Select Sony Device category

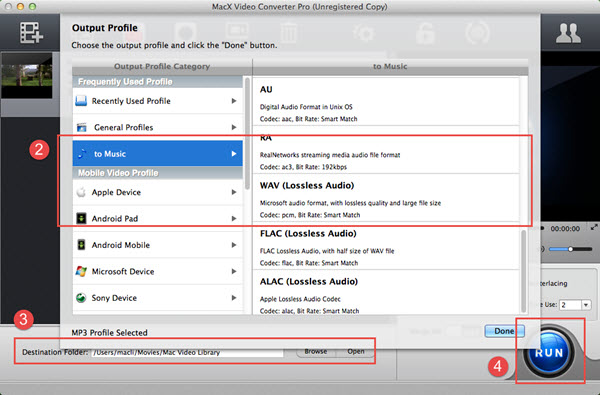point(157,298)
